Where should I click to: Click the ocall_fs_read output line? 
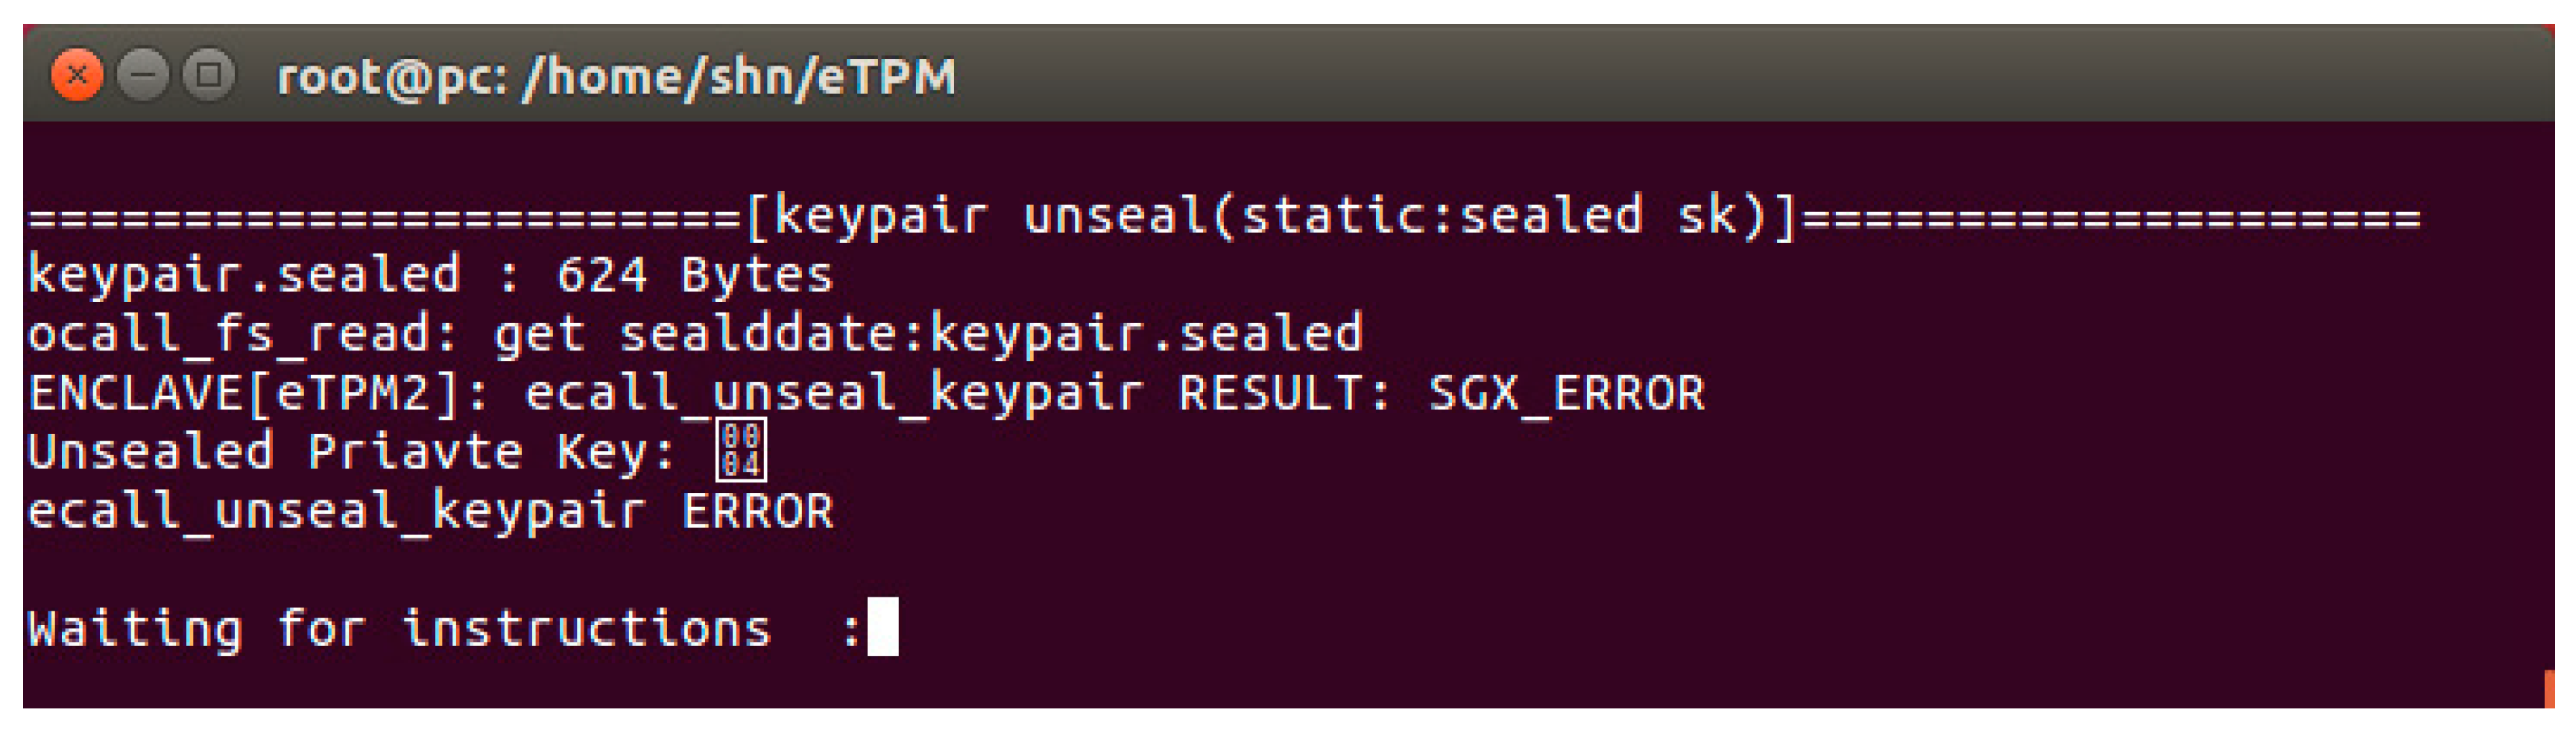pyautogui.click(x=695, y=334)
